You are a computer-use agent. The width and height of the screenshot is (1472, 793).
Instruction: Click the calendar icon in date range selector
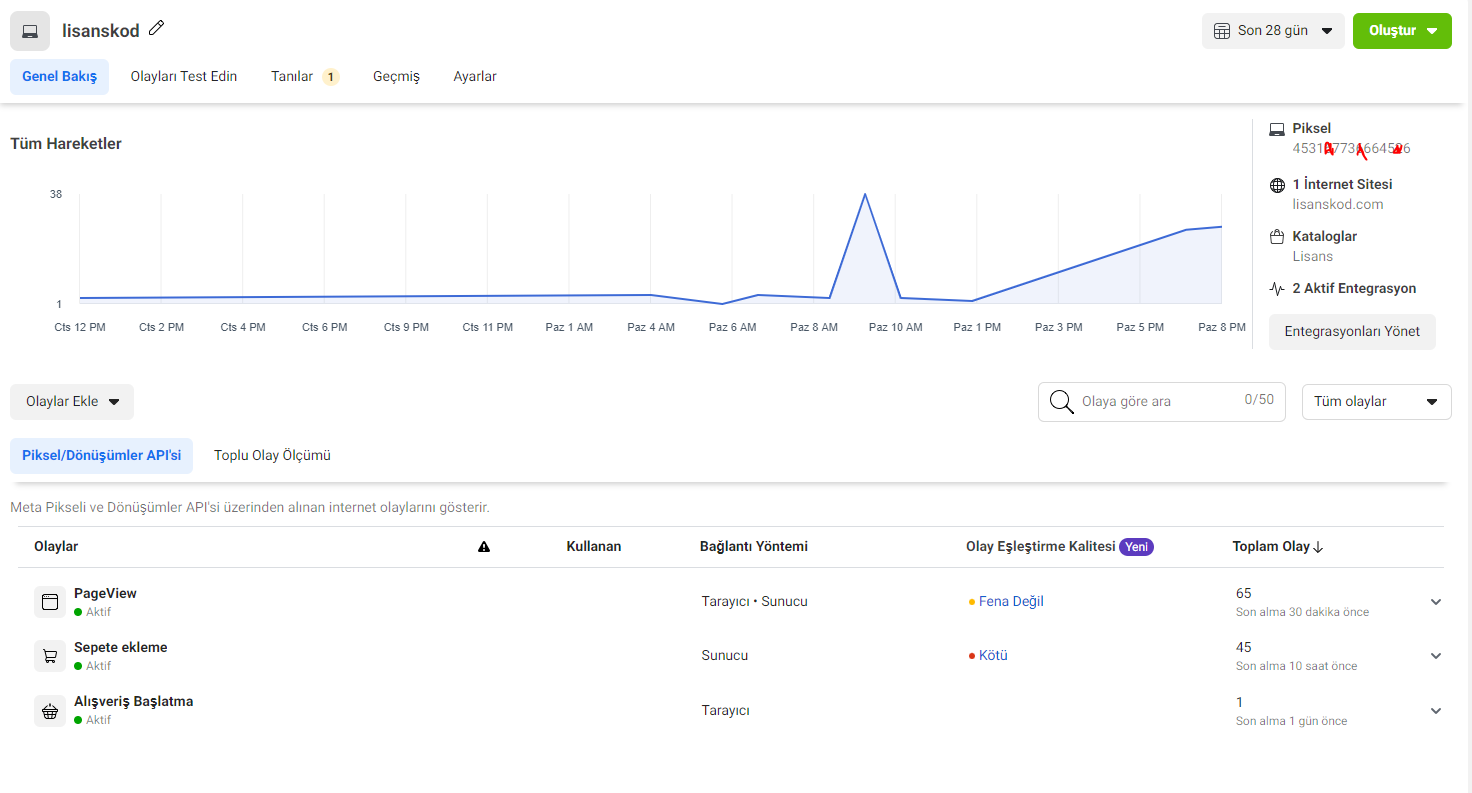pos(1222,31)
